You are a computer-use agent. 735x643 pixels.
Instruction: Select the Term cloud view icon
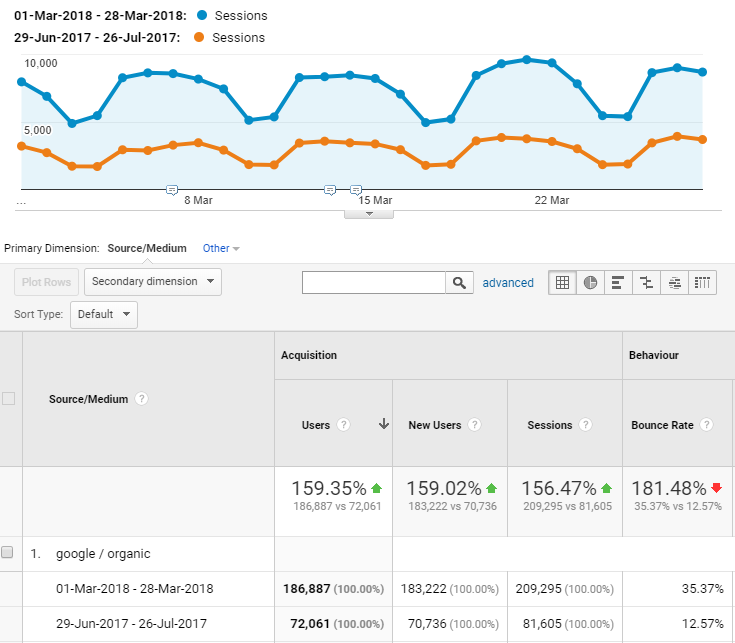(675, 283)
